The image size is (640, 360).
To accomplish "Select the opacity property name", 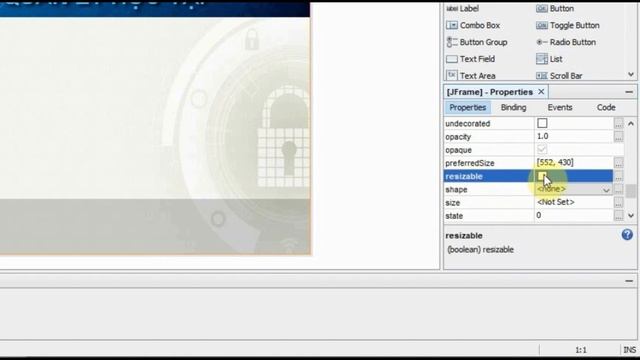I will 458,137.
